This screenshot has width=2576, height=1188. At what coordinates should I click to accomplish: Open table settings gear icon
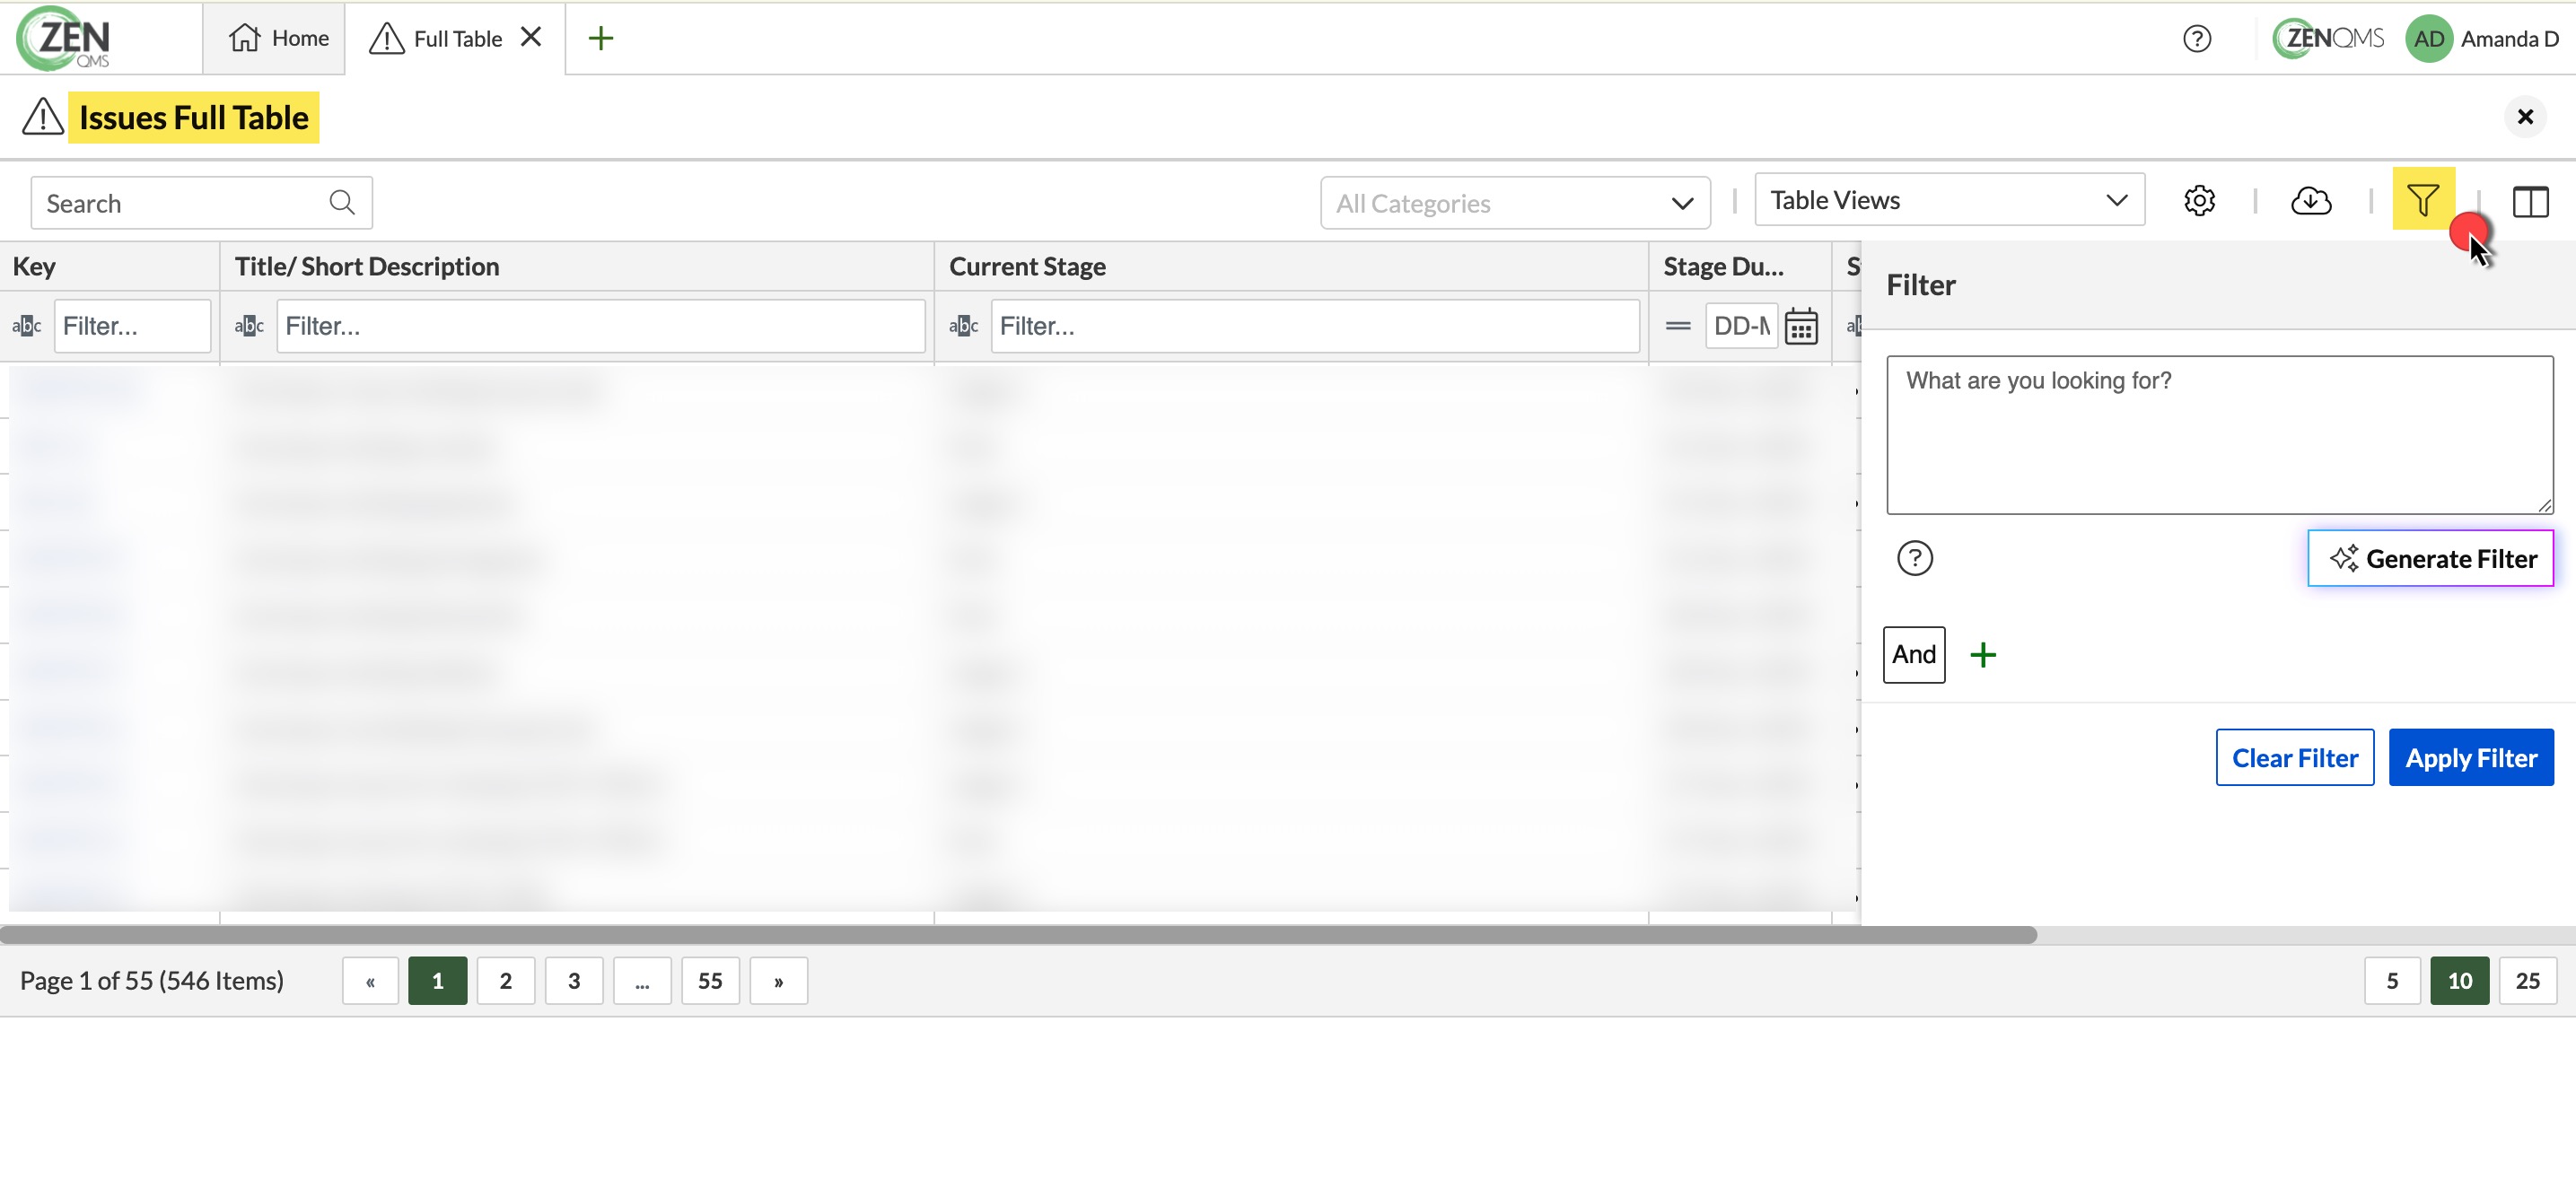2198,201
